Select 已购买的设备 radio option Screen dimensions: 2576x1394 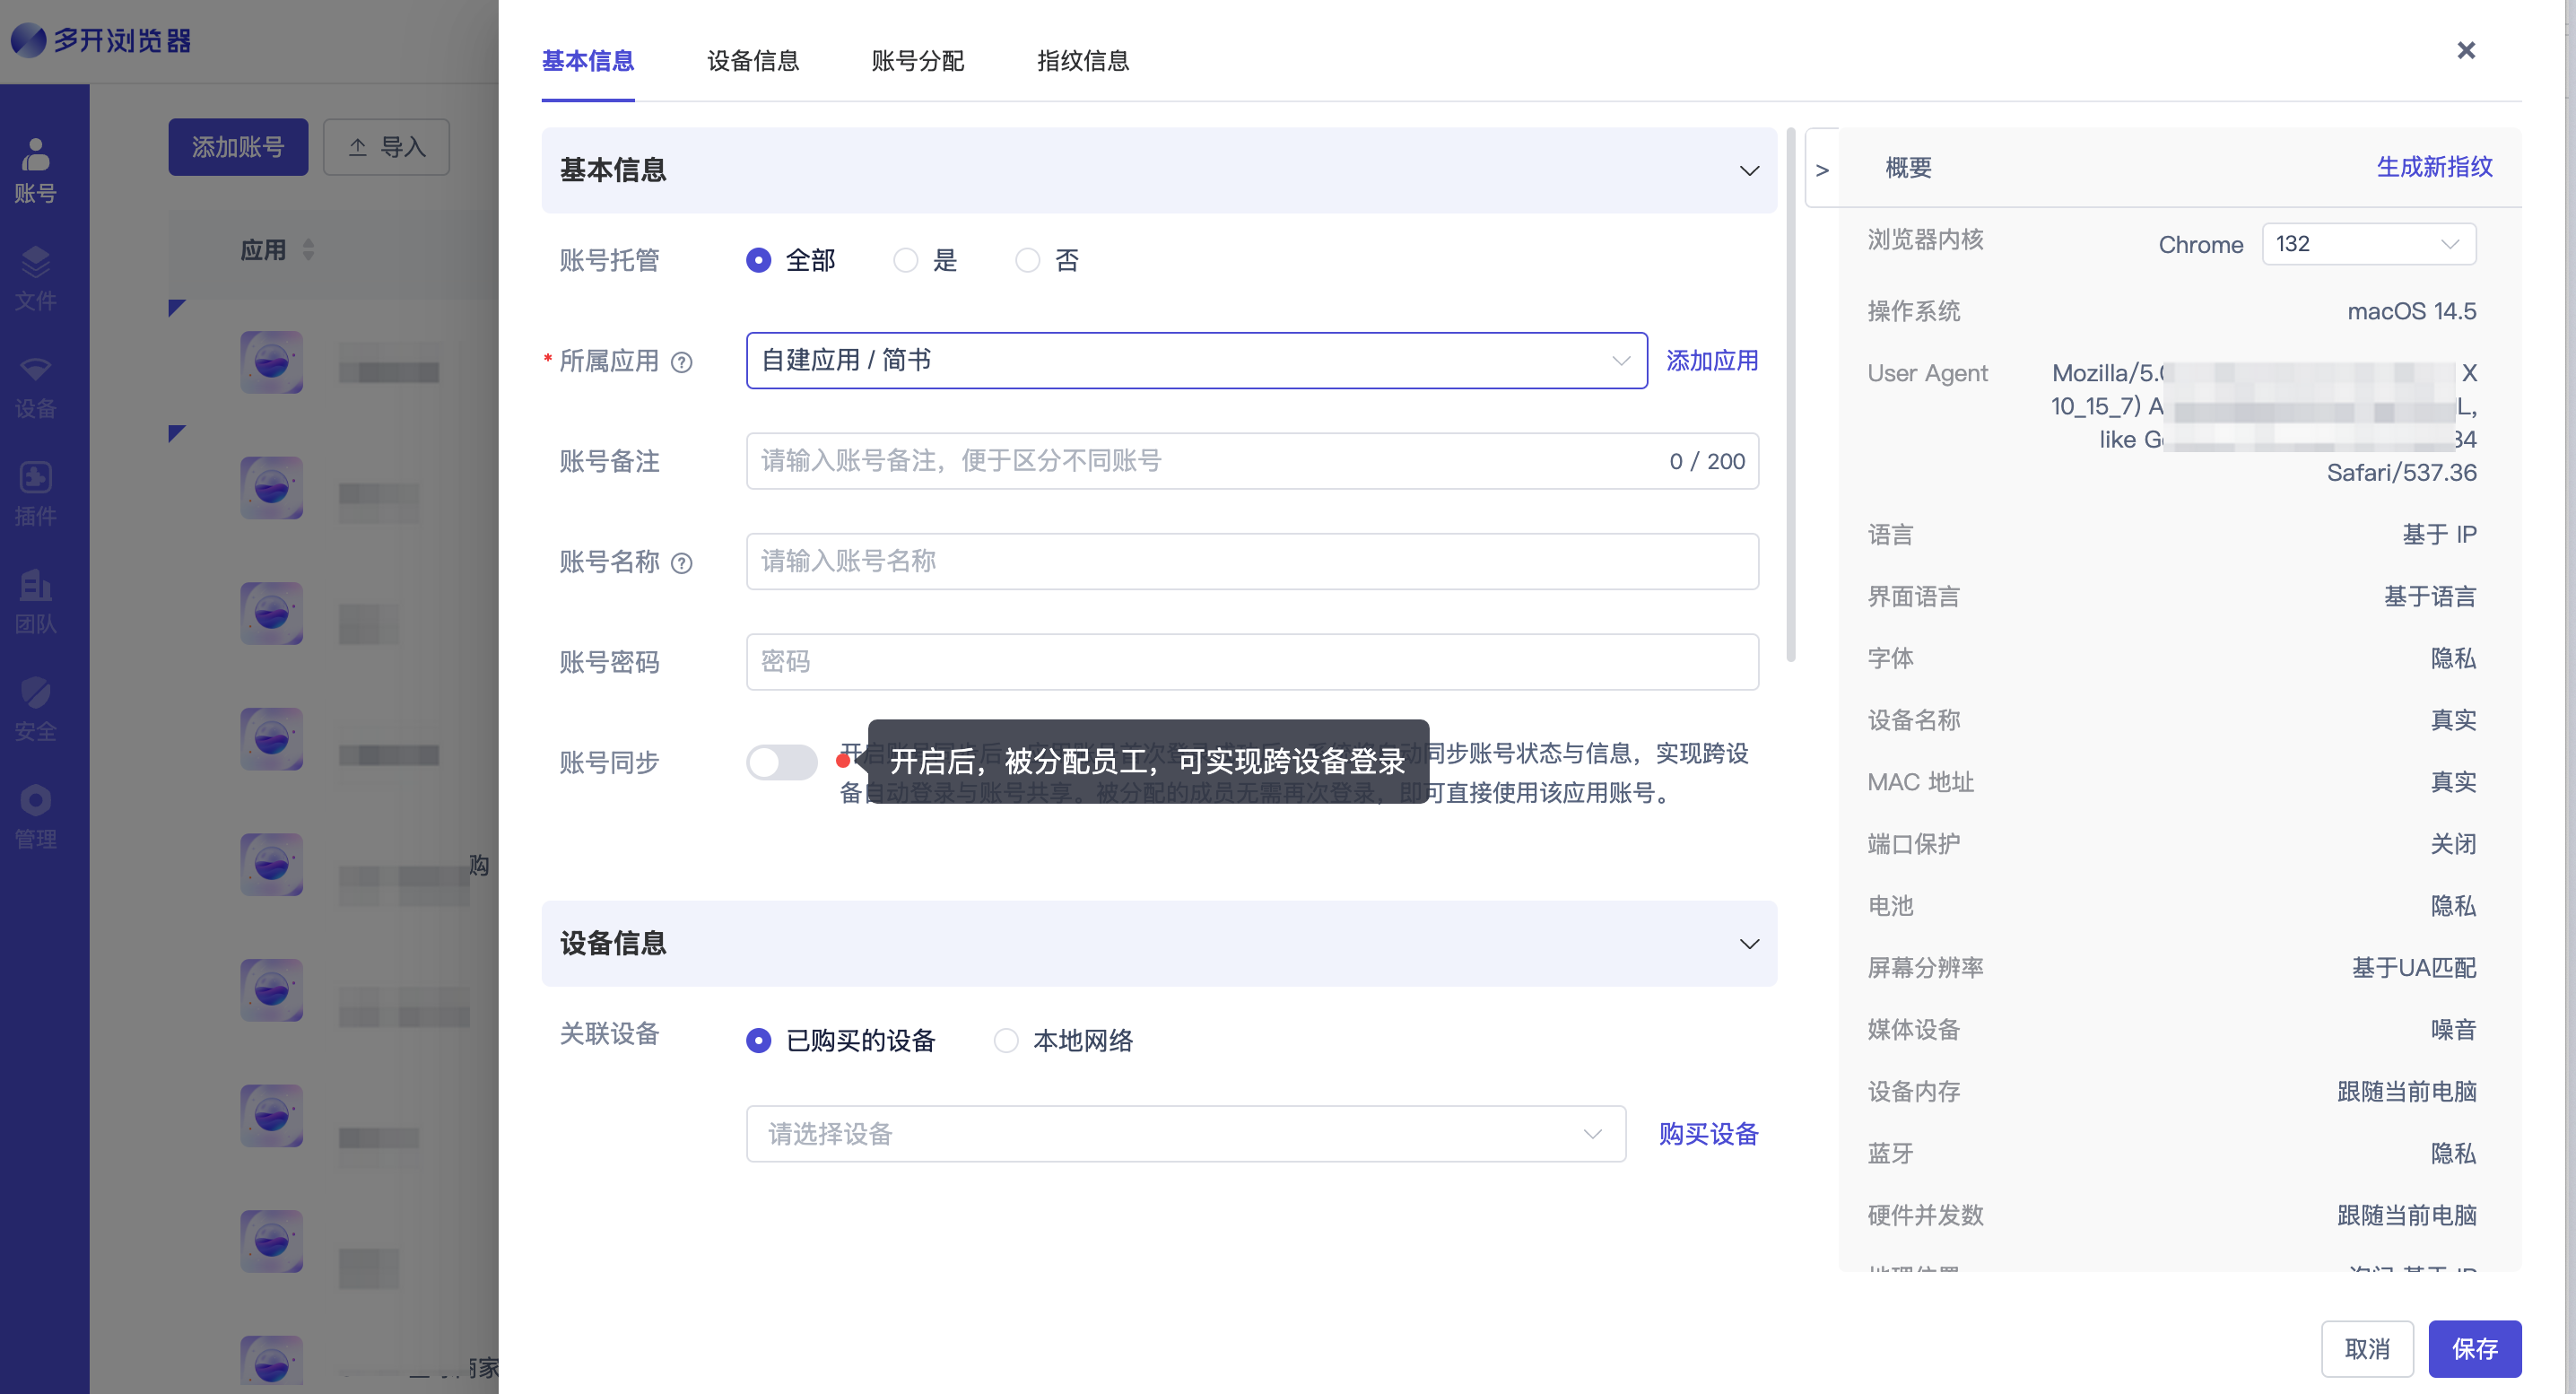click(758, 1040)
